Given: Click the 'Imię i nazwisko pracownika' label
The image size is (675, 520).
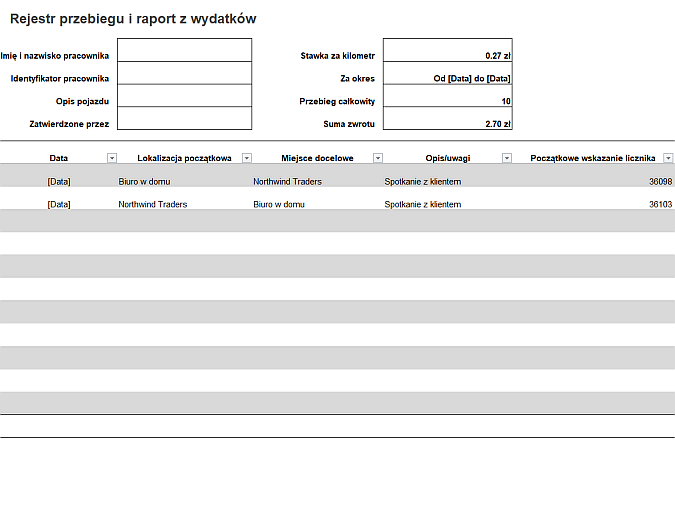Looking at the screenshot, I should point(55,56).
